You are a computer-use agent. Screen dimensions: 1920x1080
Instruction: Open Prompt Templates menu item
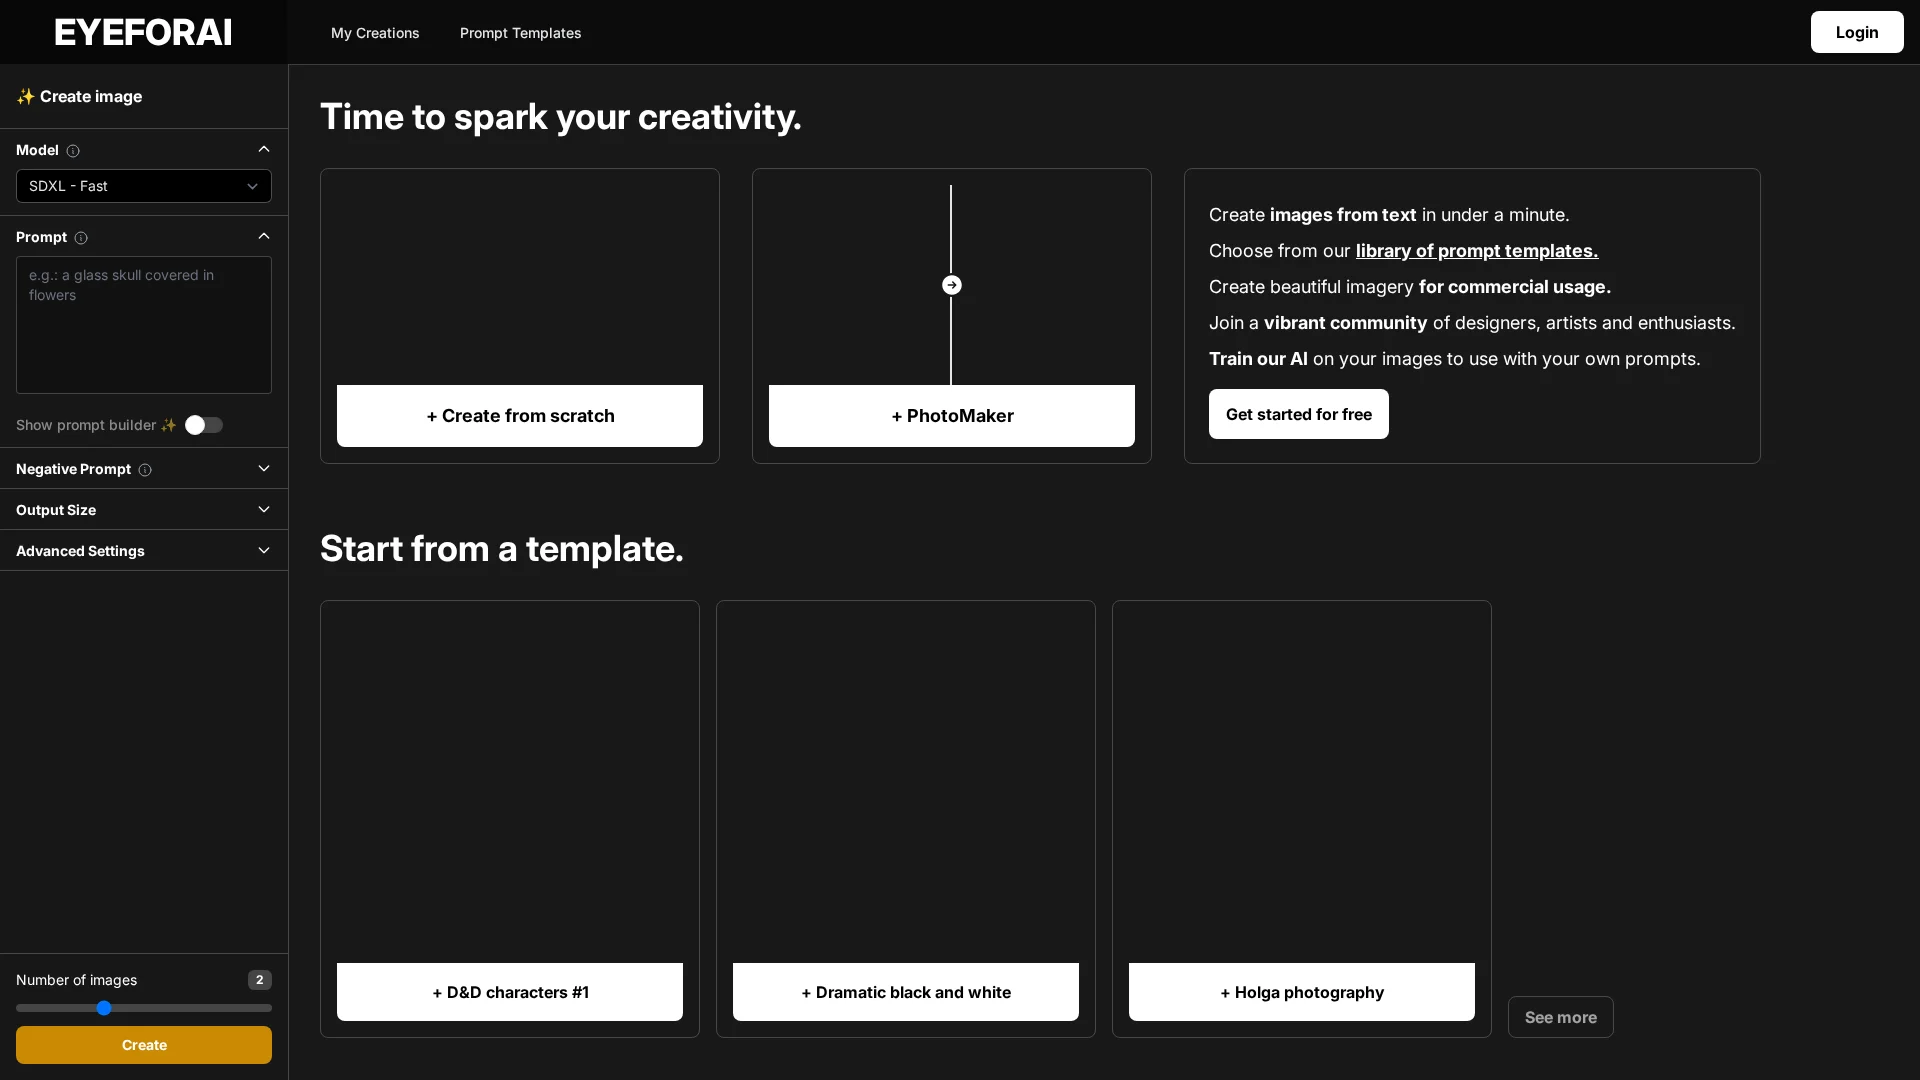click(x=520, y=33)
